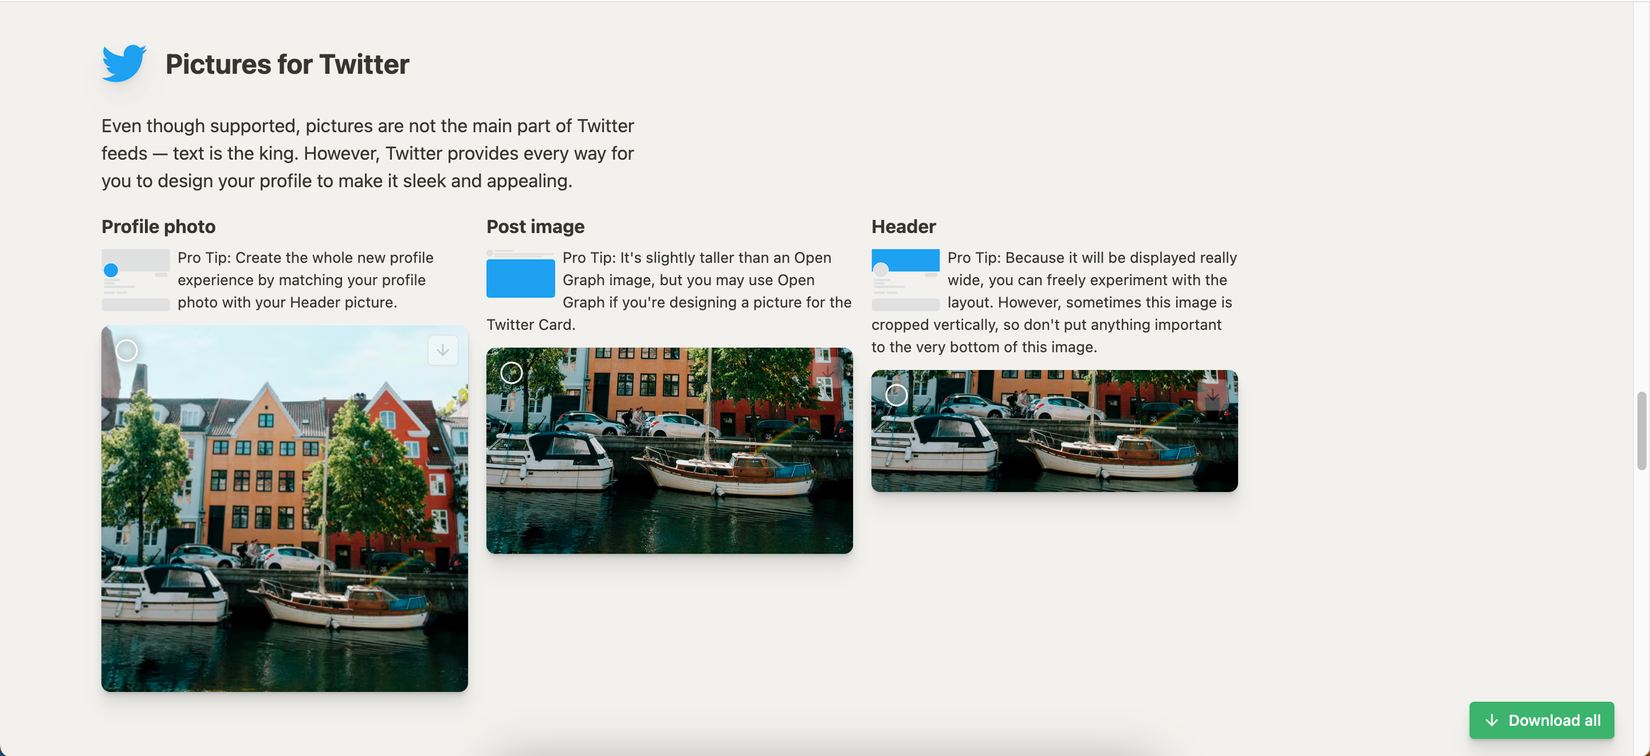Click the Post image section title
The width and height of the screenshot is (1650, 756).
(535, 227)
